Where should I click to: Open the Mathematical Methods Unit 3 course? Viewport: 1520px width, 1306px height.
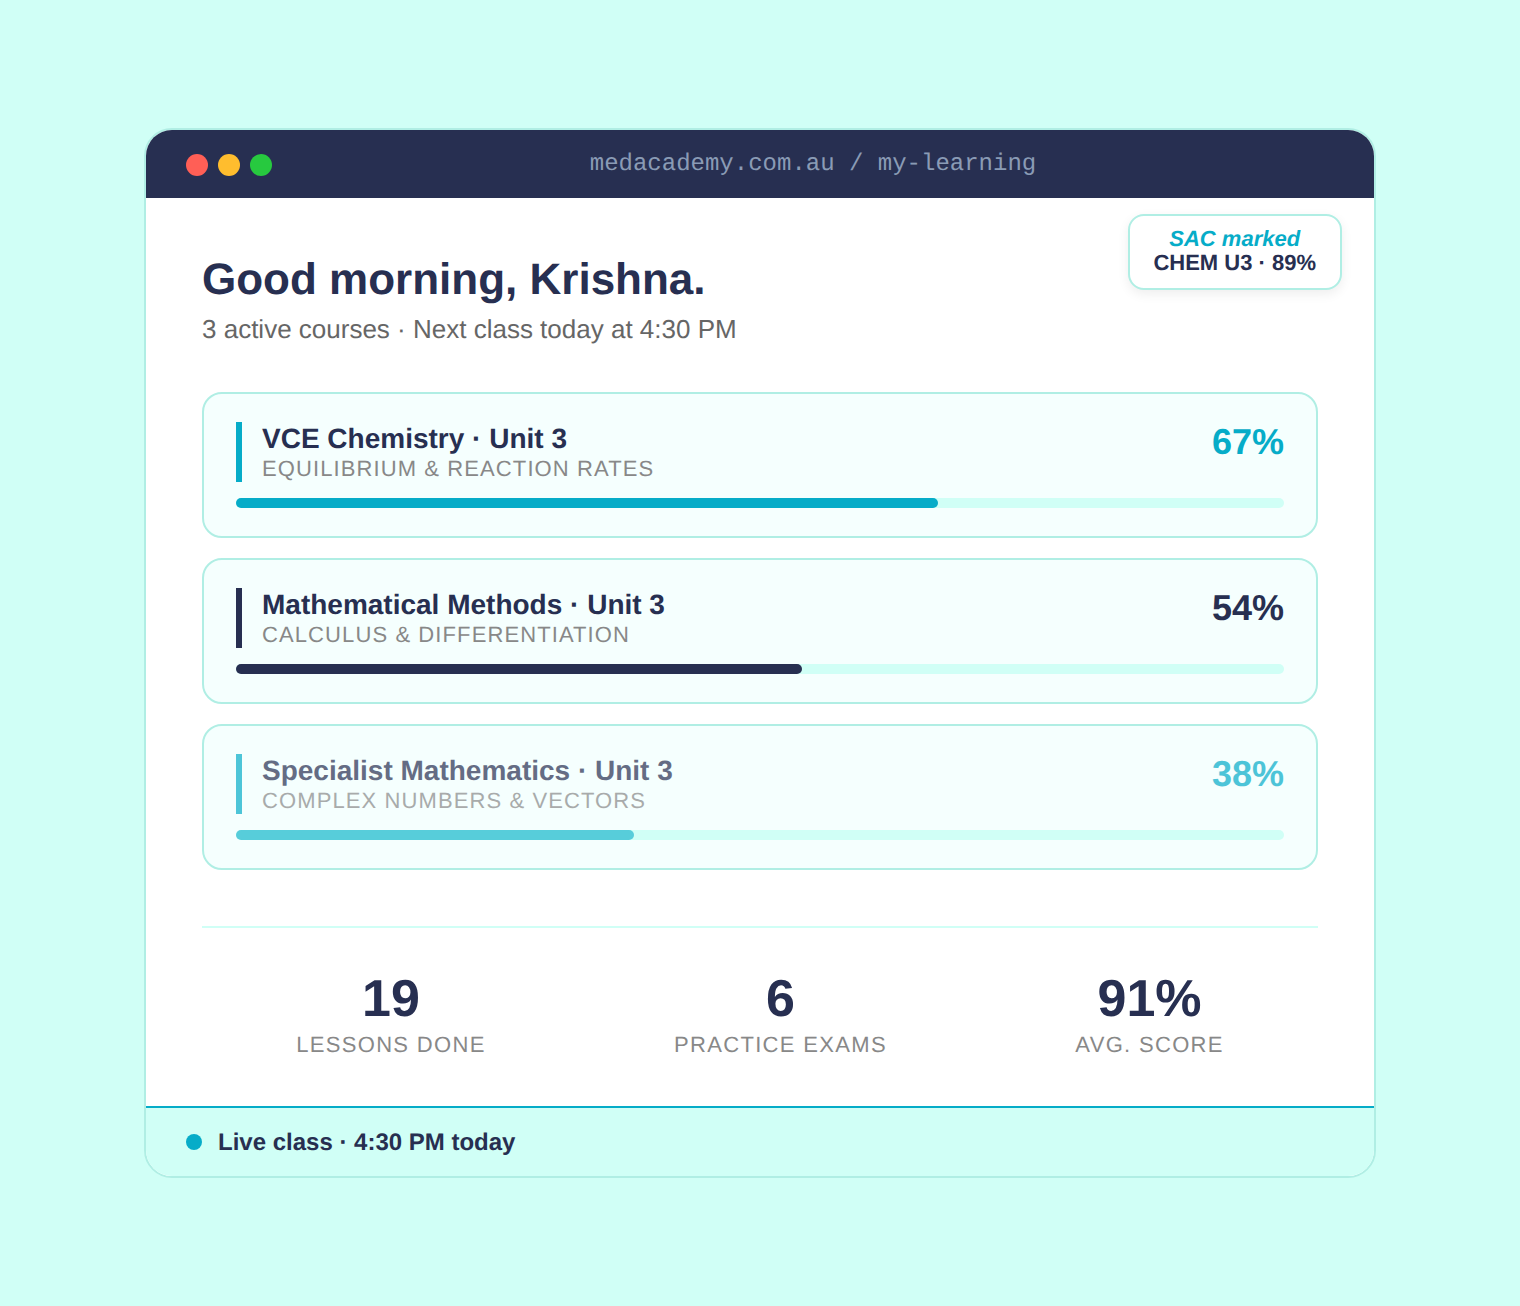[463, 605]
